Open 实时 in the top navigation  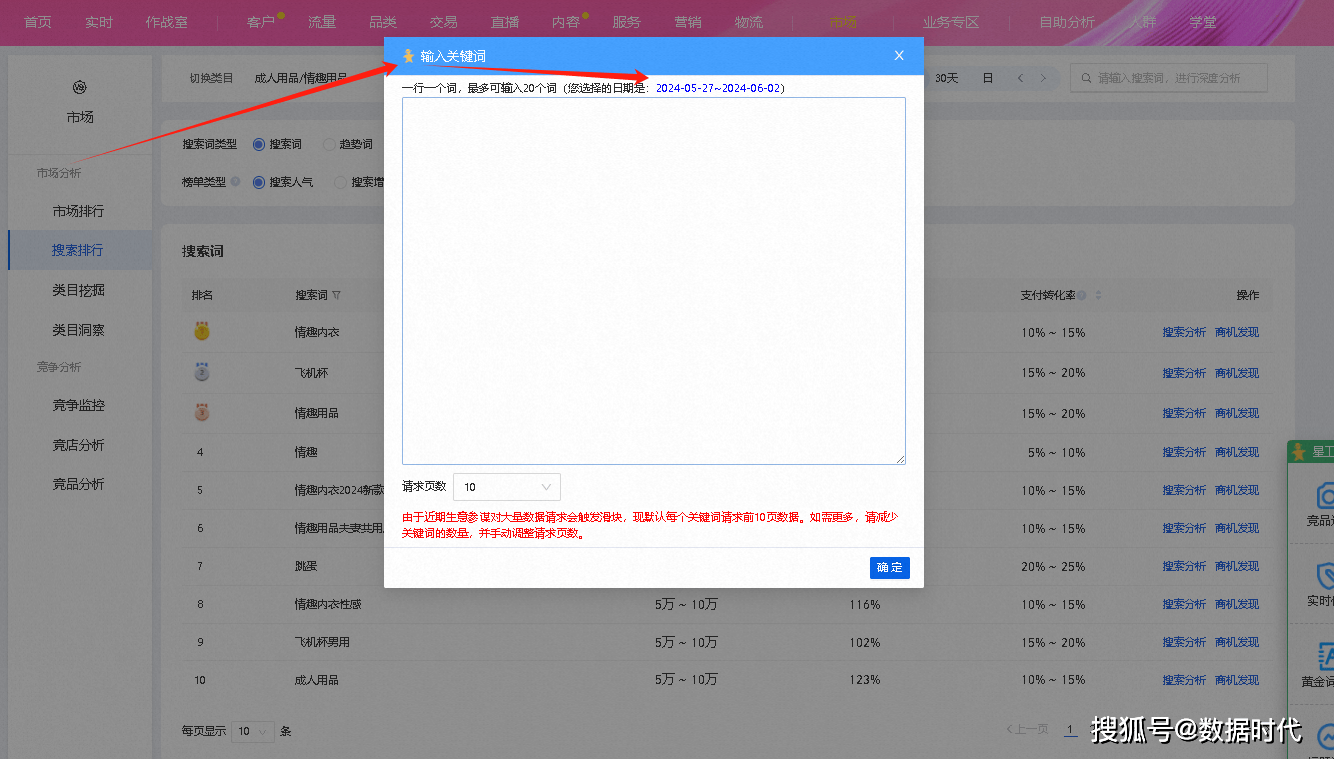(x=99, y=22)
